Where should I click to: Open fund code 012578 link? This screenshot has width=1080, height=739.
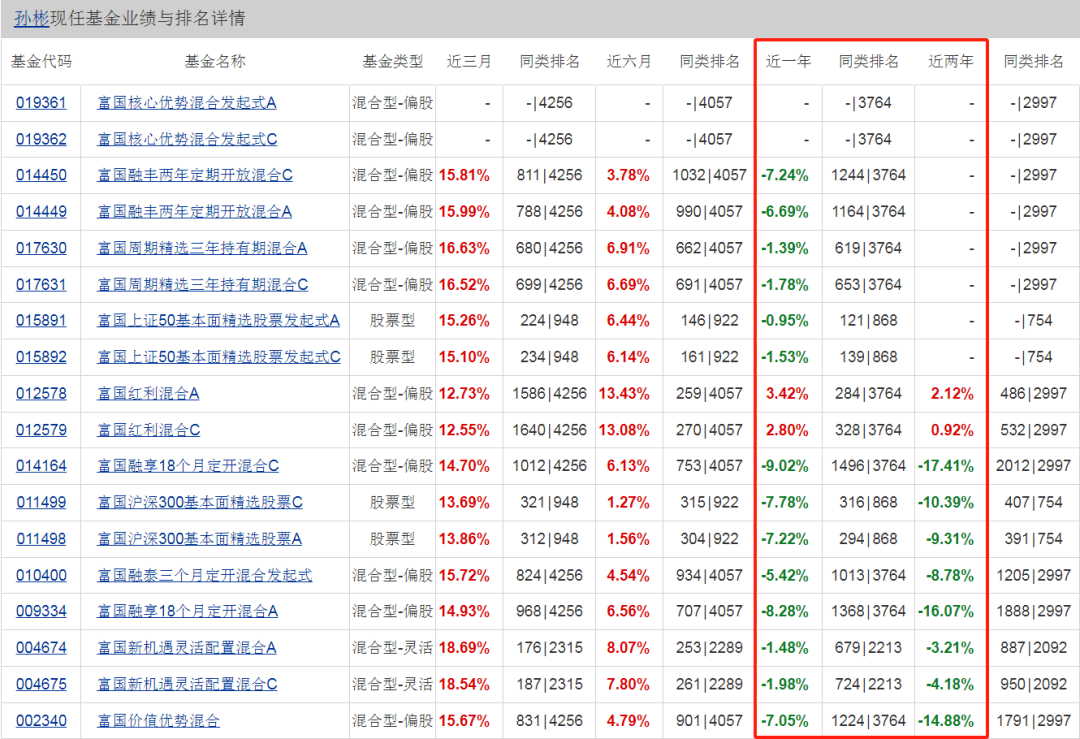pyautogui.click(x=41, y=393)
